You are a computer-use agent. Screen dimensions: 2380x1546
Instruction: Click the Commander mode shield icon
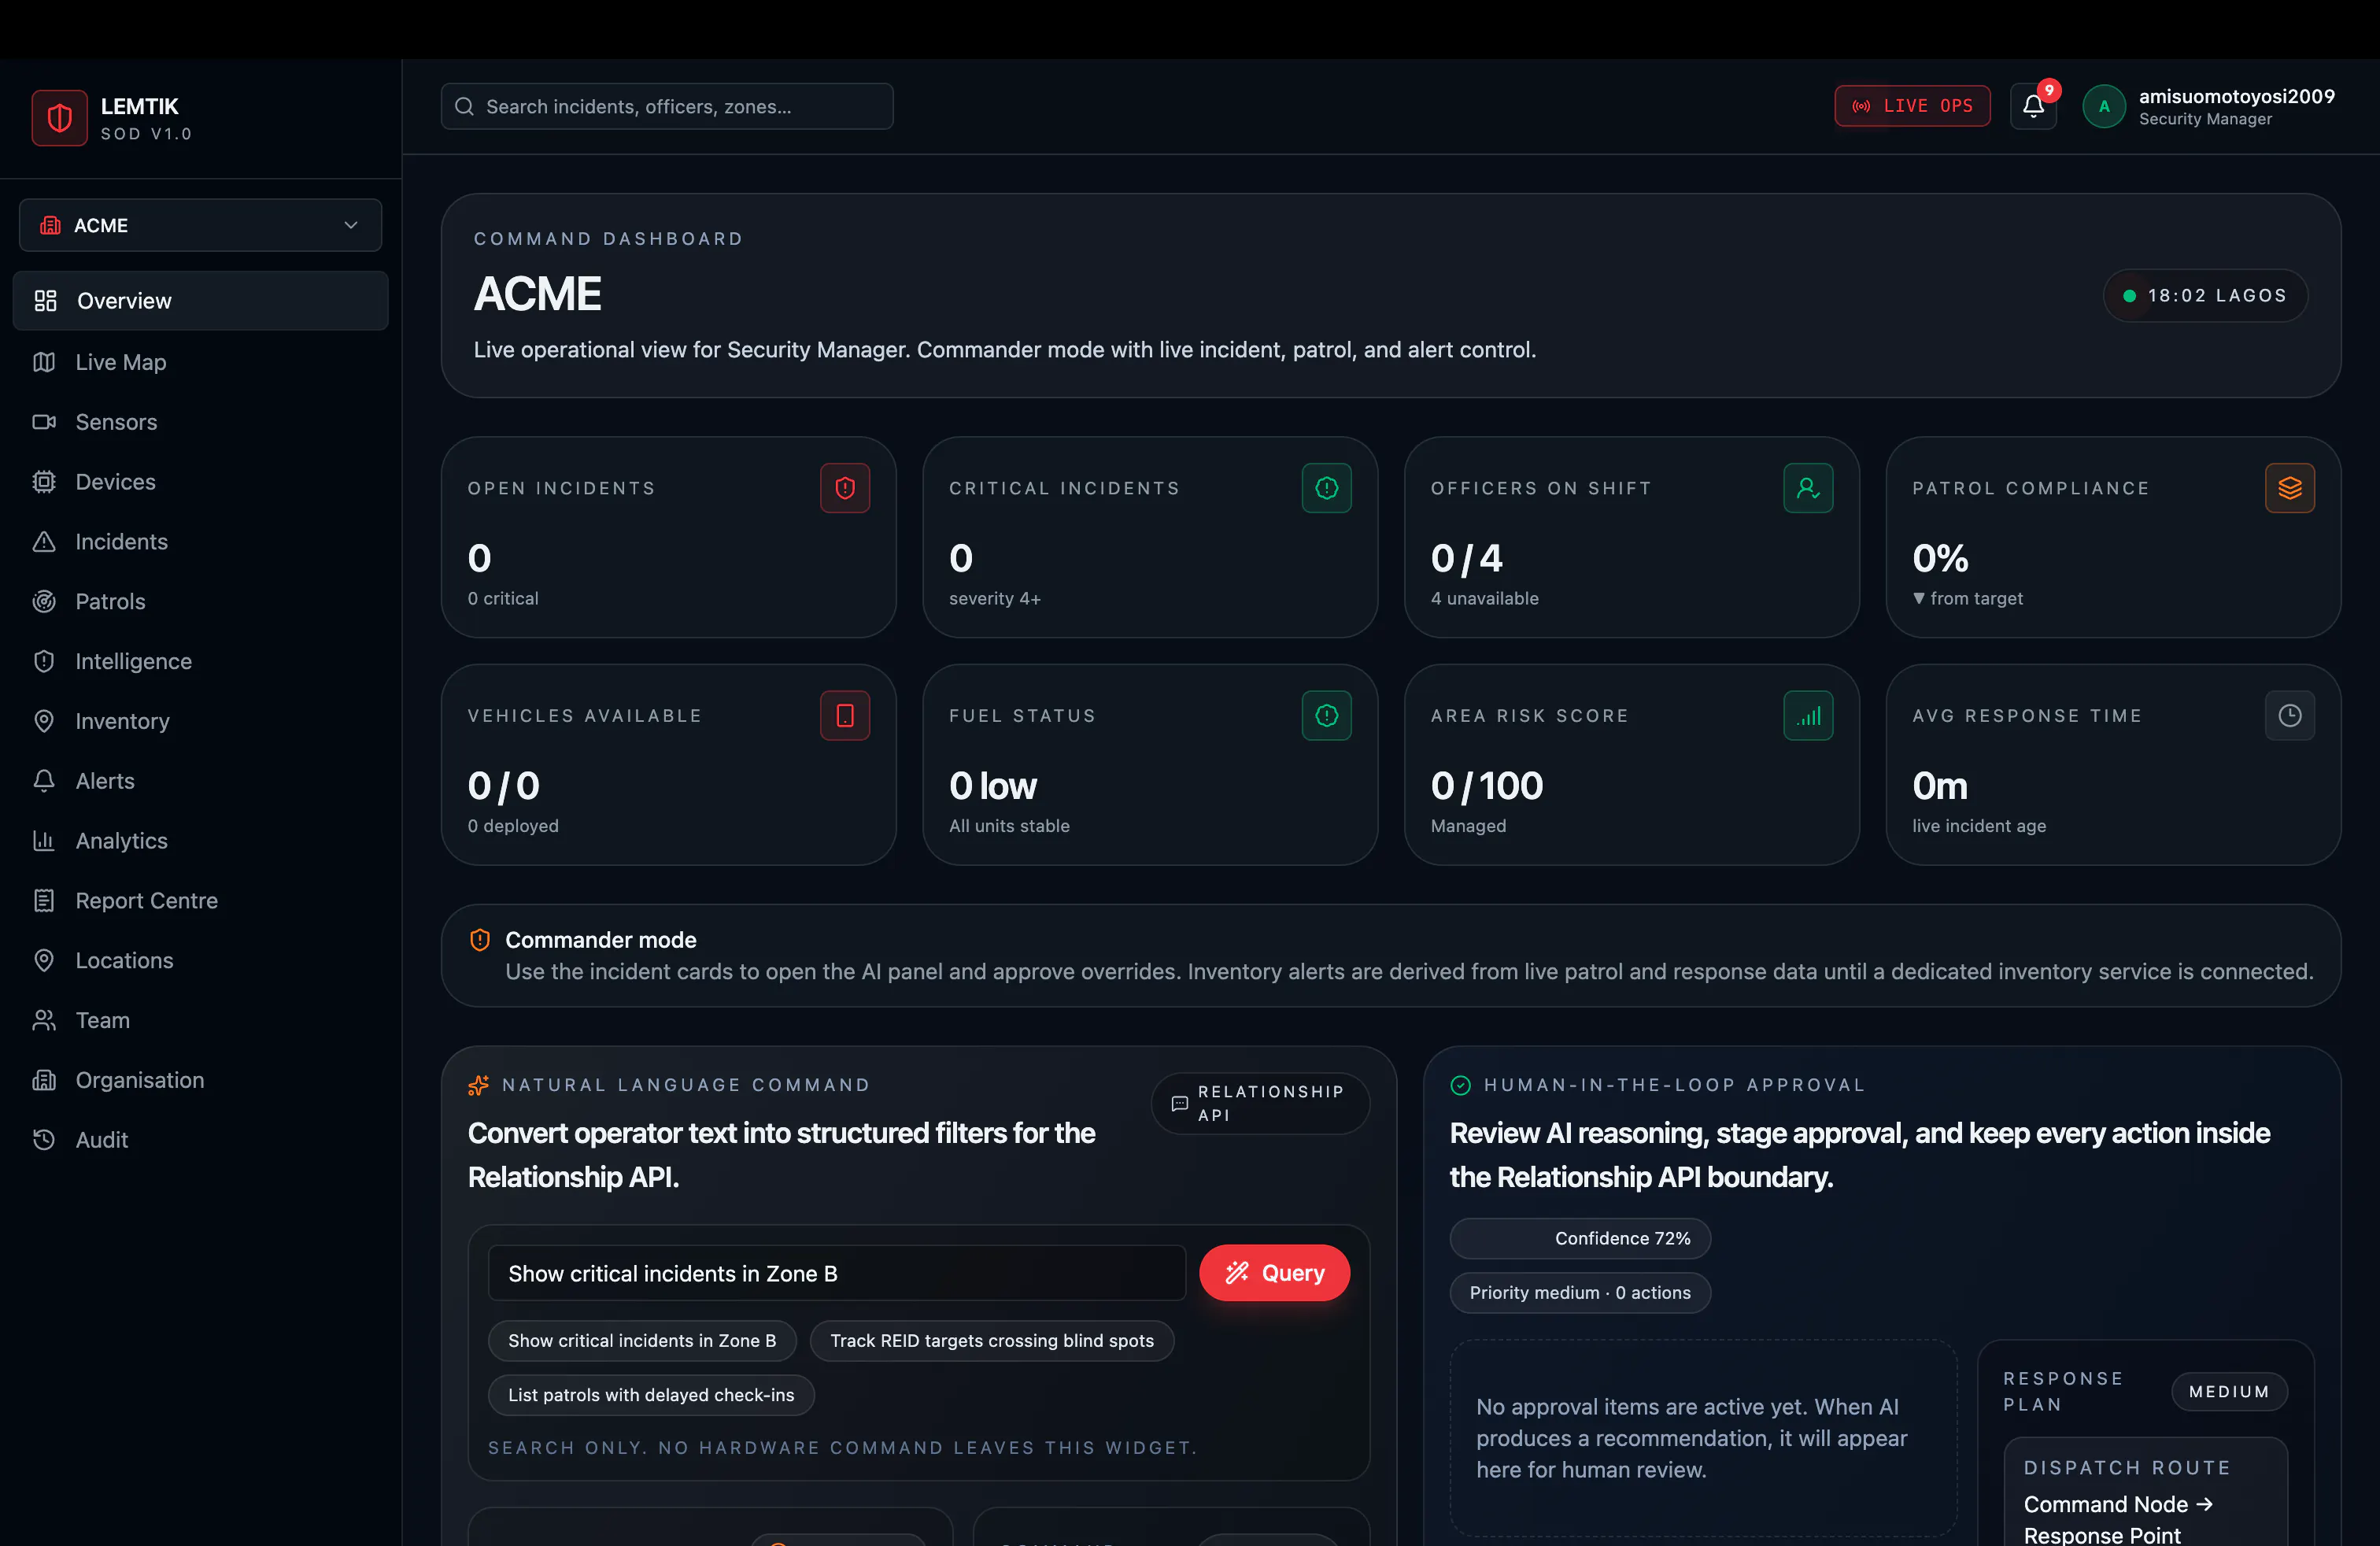480,940
